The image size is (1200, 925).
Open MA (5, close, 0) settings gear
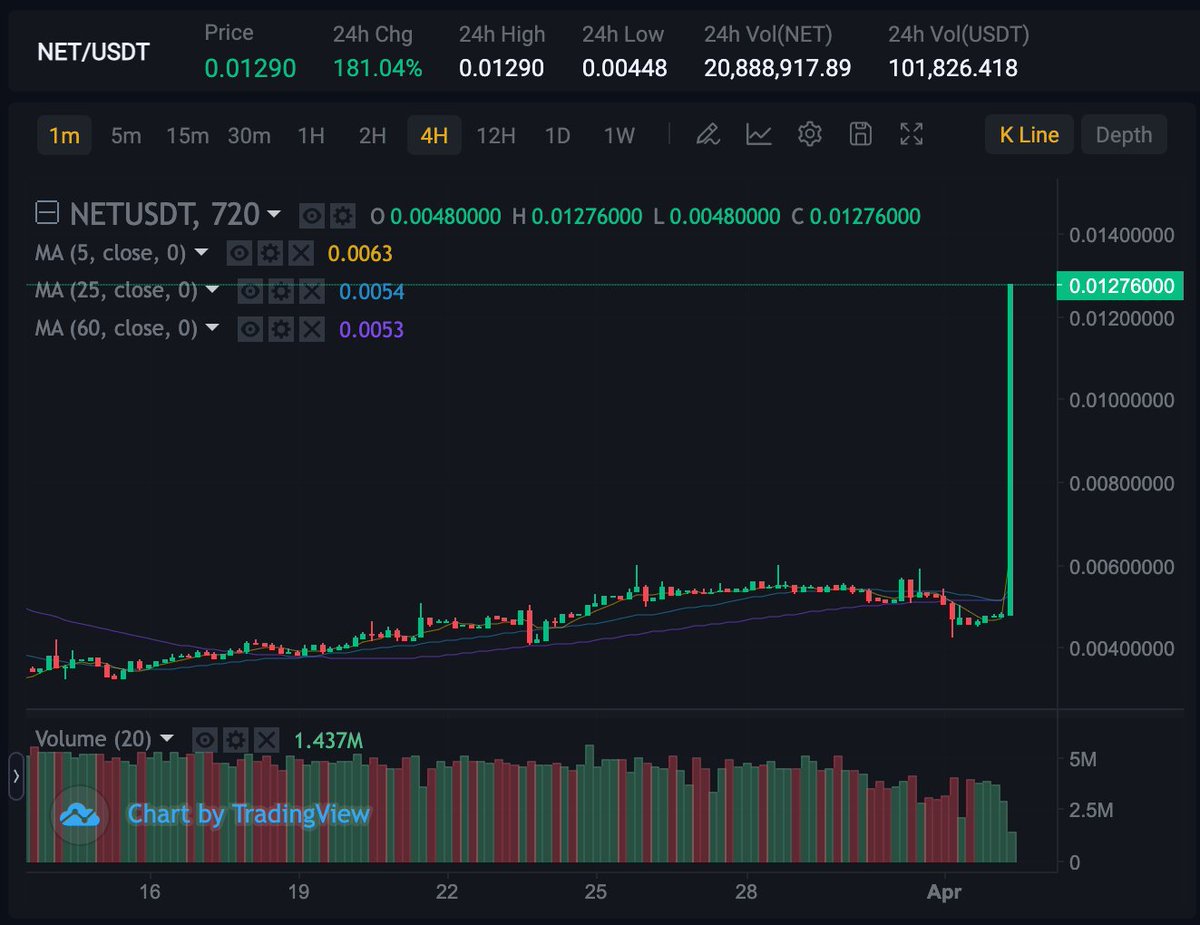click(x=270, y=253)
